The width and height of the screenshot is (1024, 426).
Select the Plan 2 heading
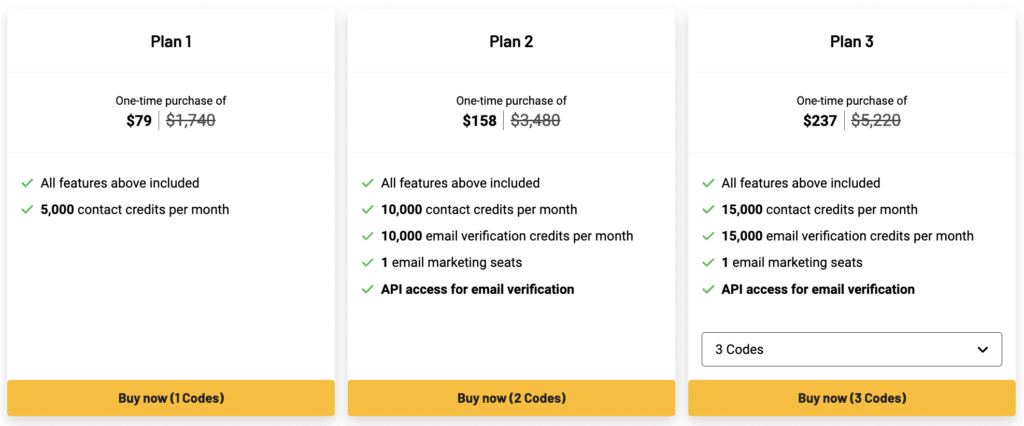point(511,42)
